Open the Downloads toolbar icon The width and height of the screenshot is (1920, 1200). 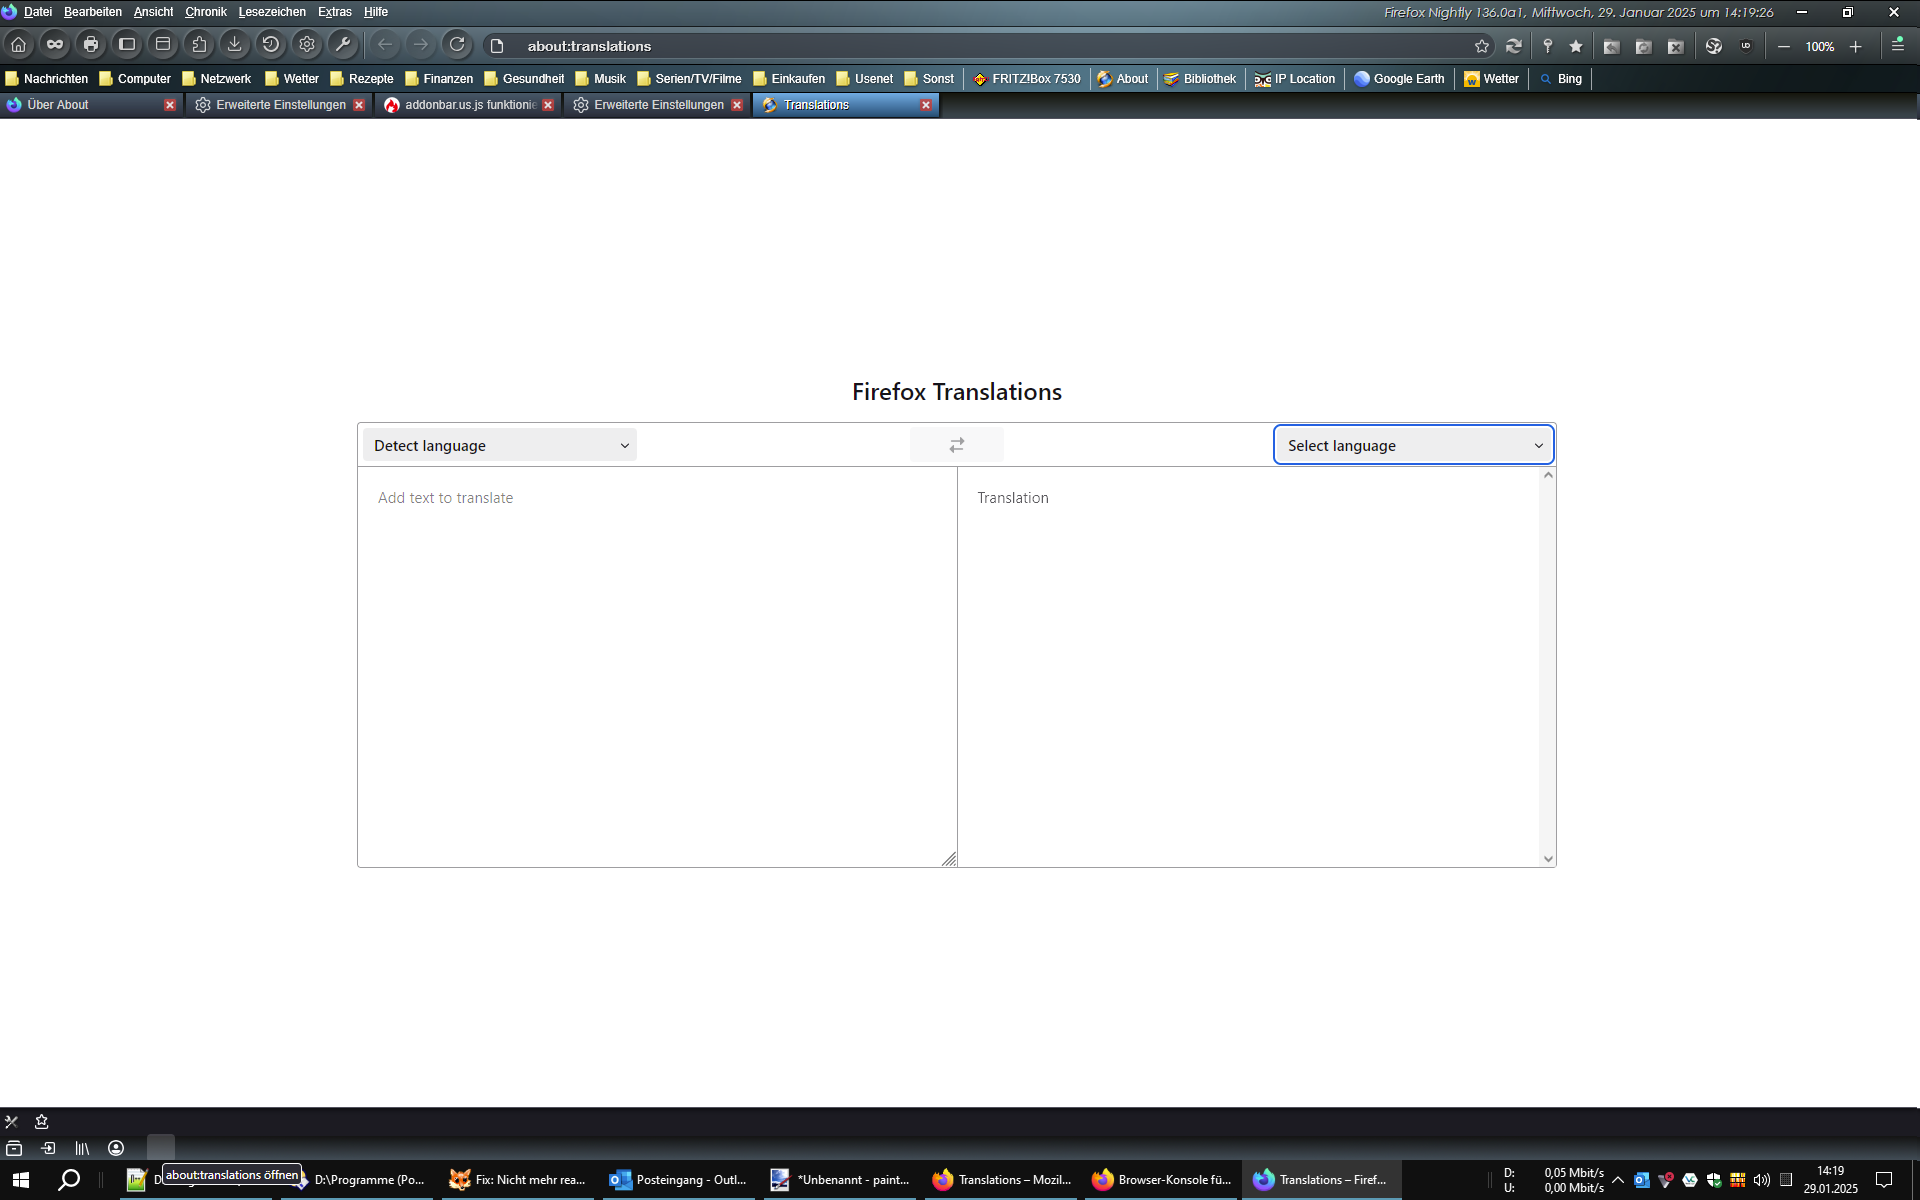234,45
